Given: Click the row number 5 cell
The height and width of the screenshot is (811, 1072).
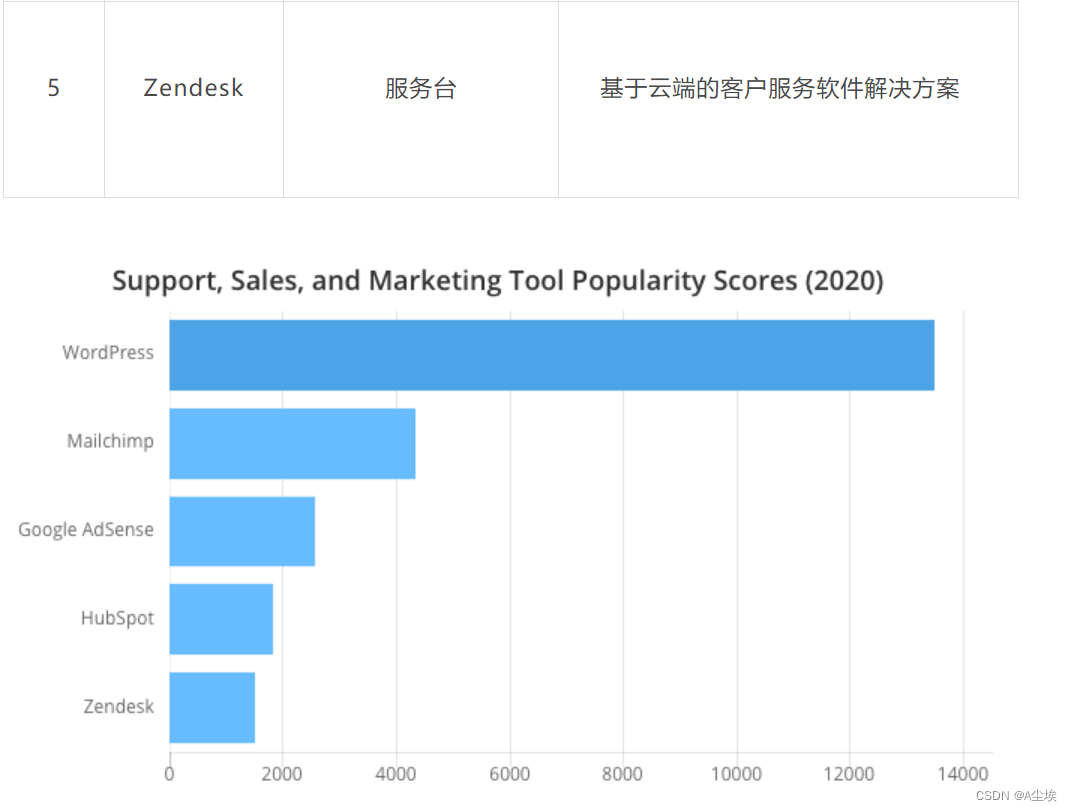Looking at the screenshot, I should [x=54, y=99].
